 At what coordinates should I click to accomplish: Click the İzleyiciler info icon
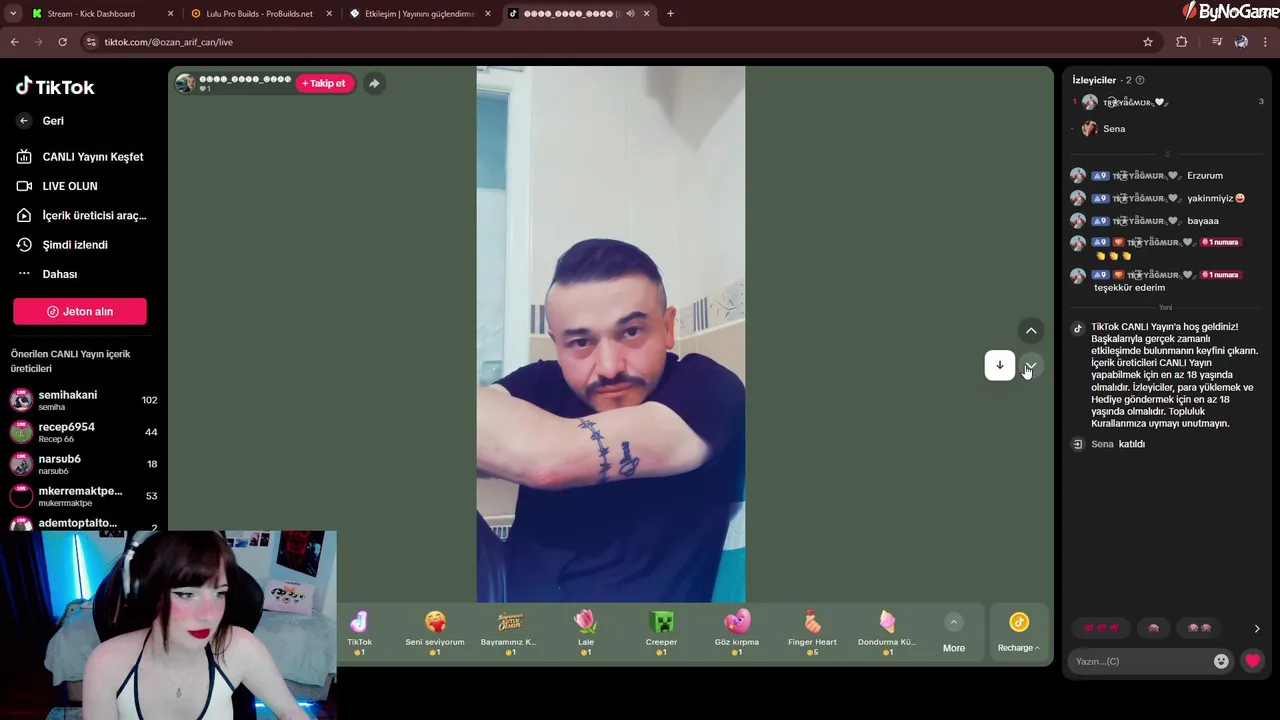tap(1140, 80)
